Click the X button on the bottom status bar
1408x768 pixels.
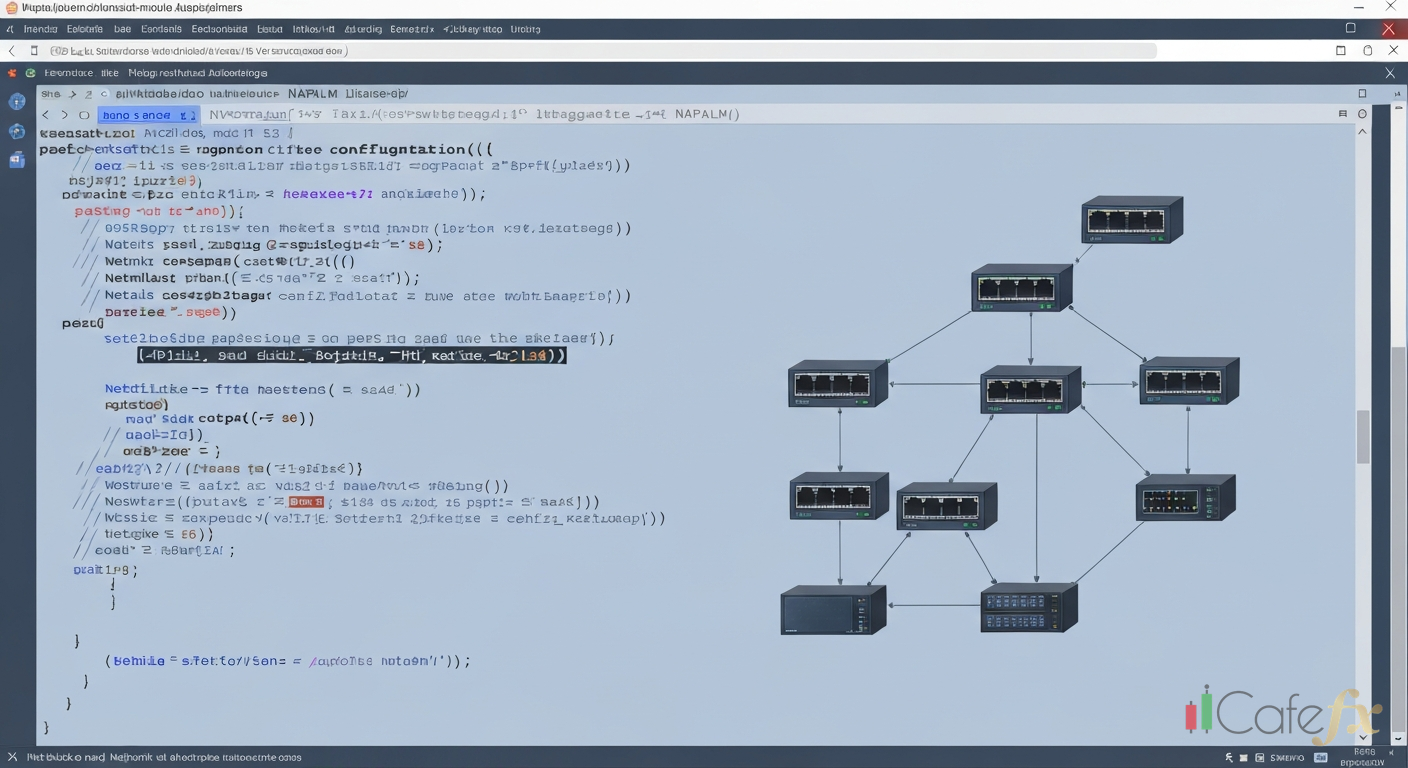click(11, 757)
